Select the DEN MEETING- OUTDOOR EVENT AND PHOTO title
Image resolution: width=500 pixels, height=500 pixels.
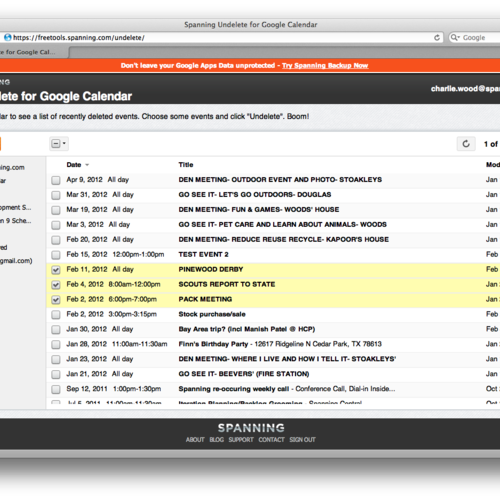click(280, 180)
